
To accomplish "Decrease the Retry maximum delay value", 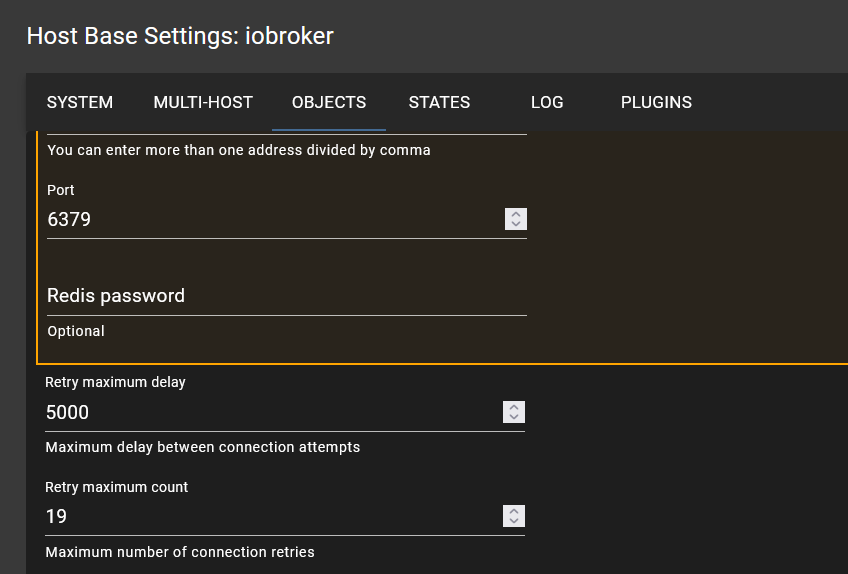I will [x=513, y=417].
